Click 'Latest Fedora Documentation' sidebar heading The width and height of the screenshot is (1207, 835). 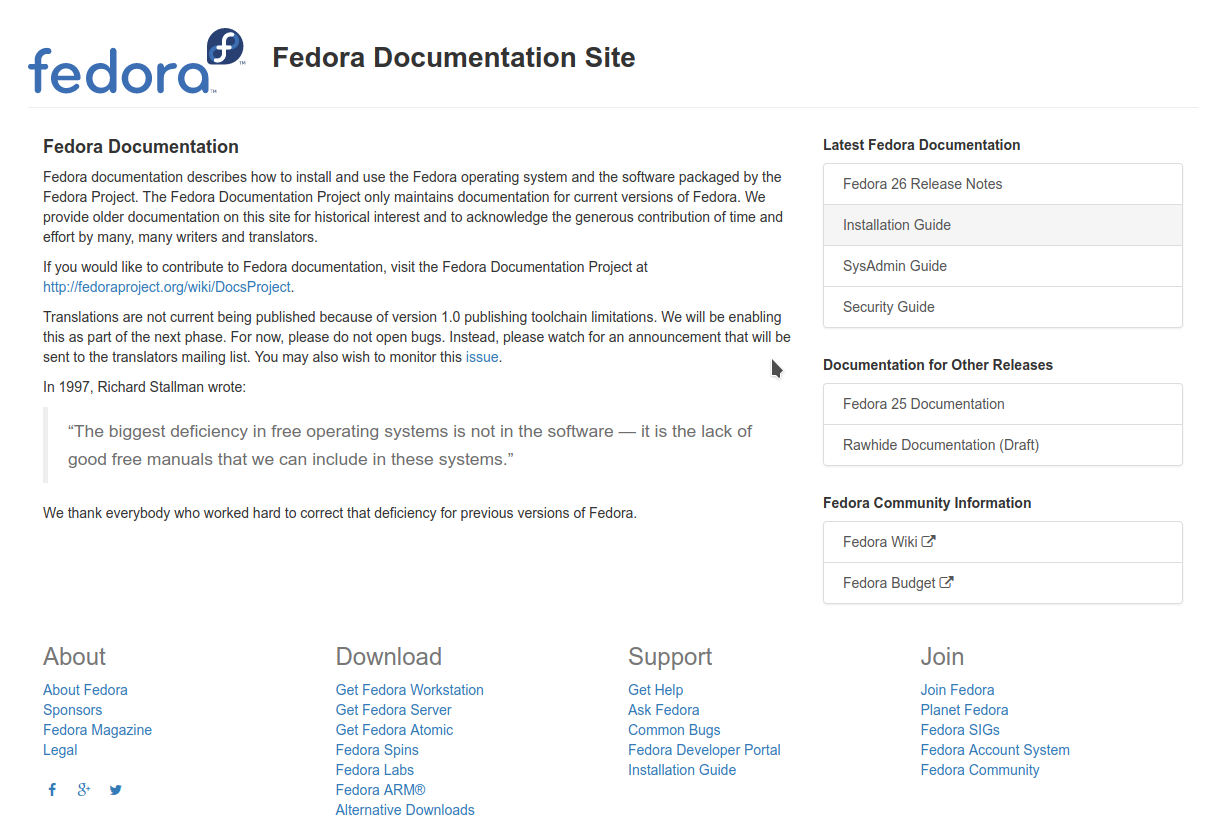click(x=921, y=145)
